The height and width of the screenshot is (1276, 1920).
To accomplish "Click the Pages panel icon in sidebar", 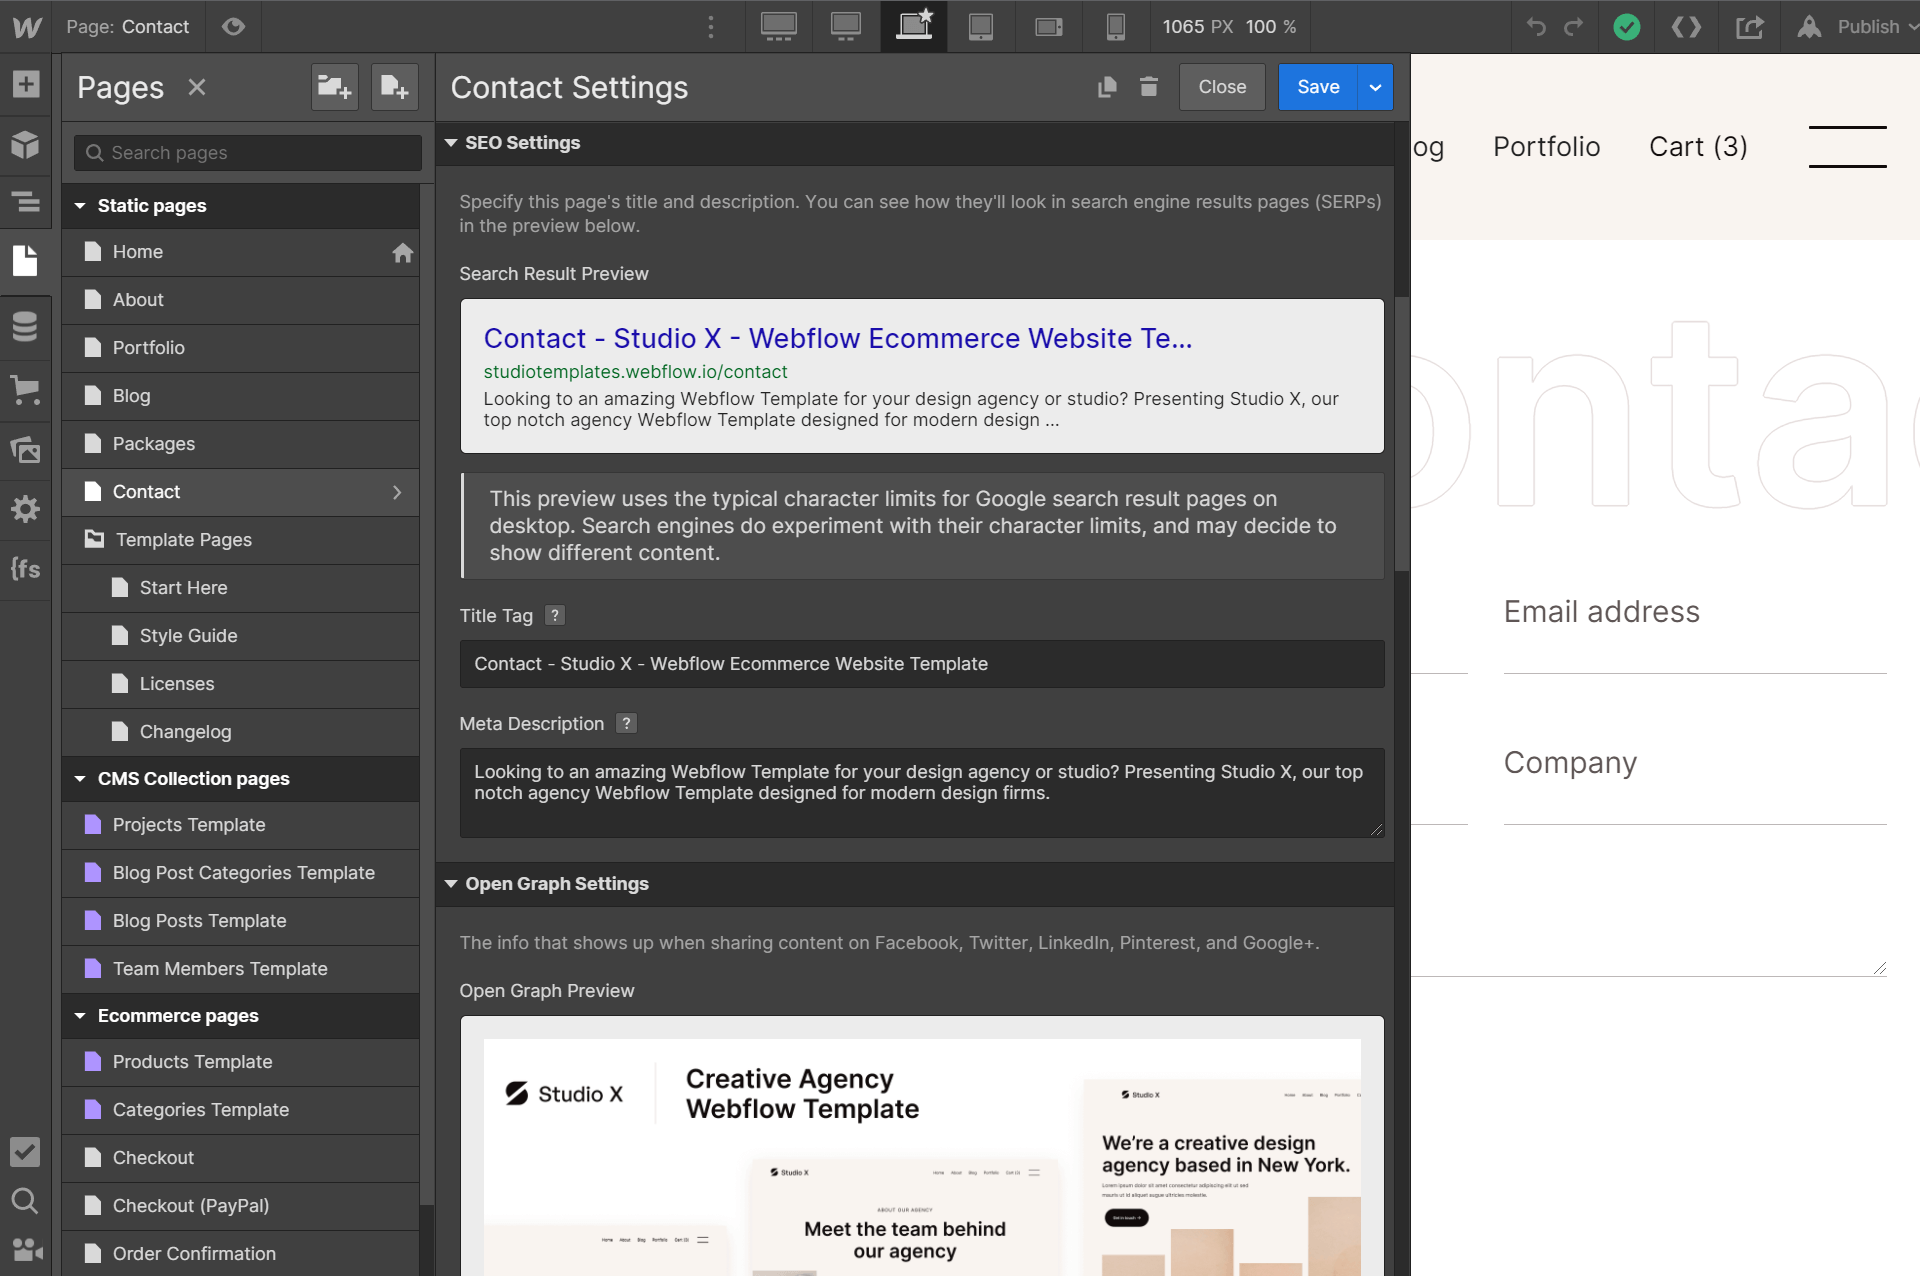I will tap(24, 259).
